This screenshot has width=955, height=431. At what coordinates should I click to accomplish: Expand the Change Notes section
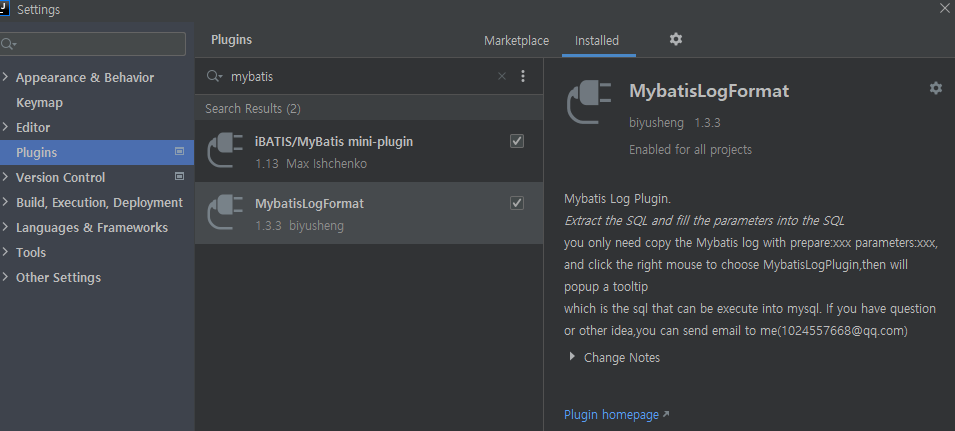(x=571, y=357)
